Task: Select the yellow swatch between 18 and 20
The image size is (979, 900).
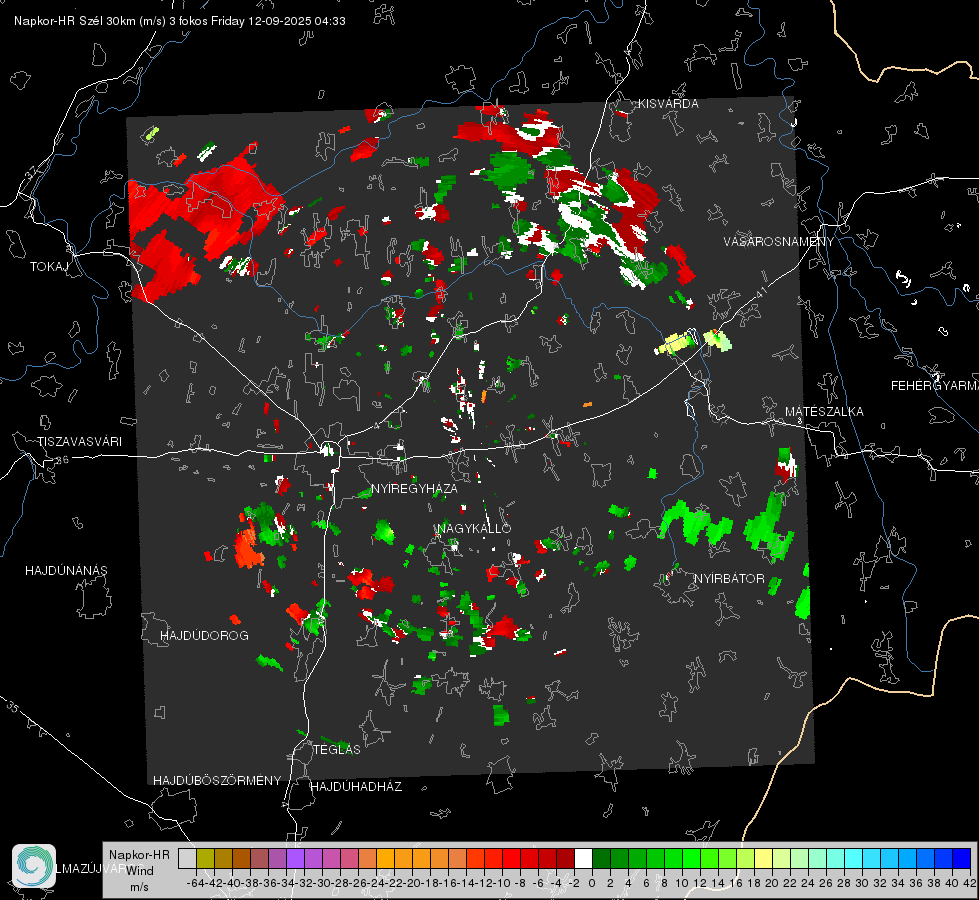Action: point(763,858)
